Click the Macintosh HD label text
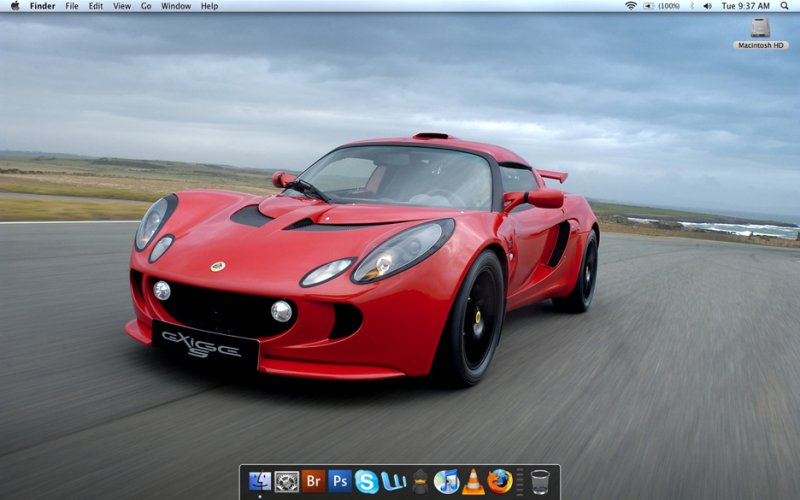The image size is (800, 500). pyautogui.click(x=760, y=45)
